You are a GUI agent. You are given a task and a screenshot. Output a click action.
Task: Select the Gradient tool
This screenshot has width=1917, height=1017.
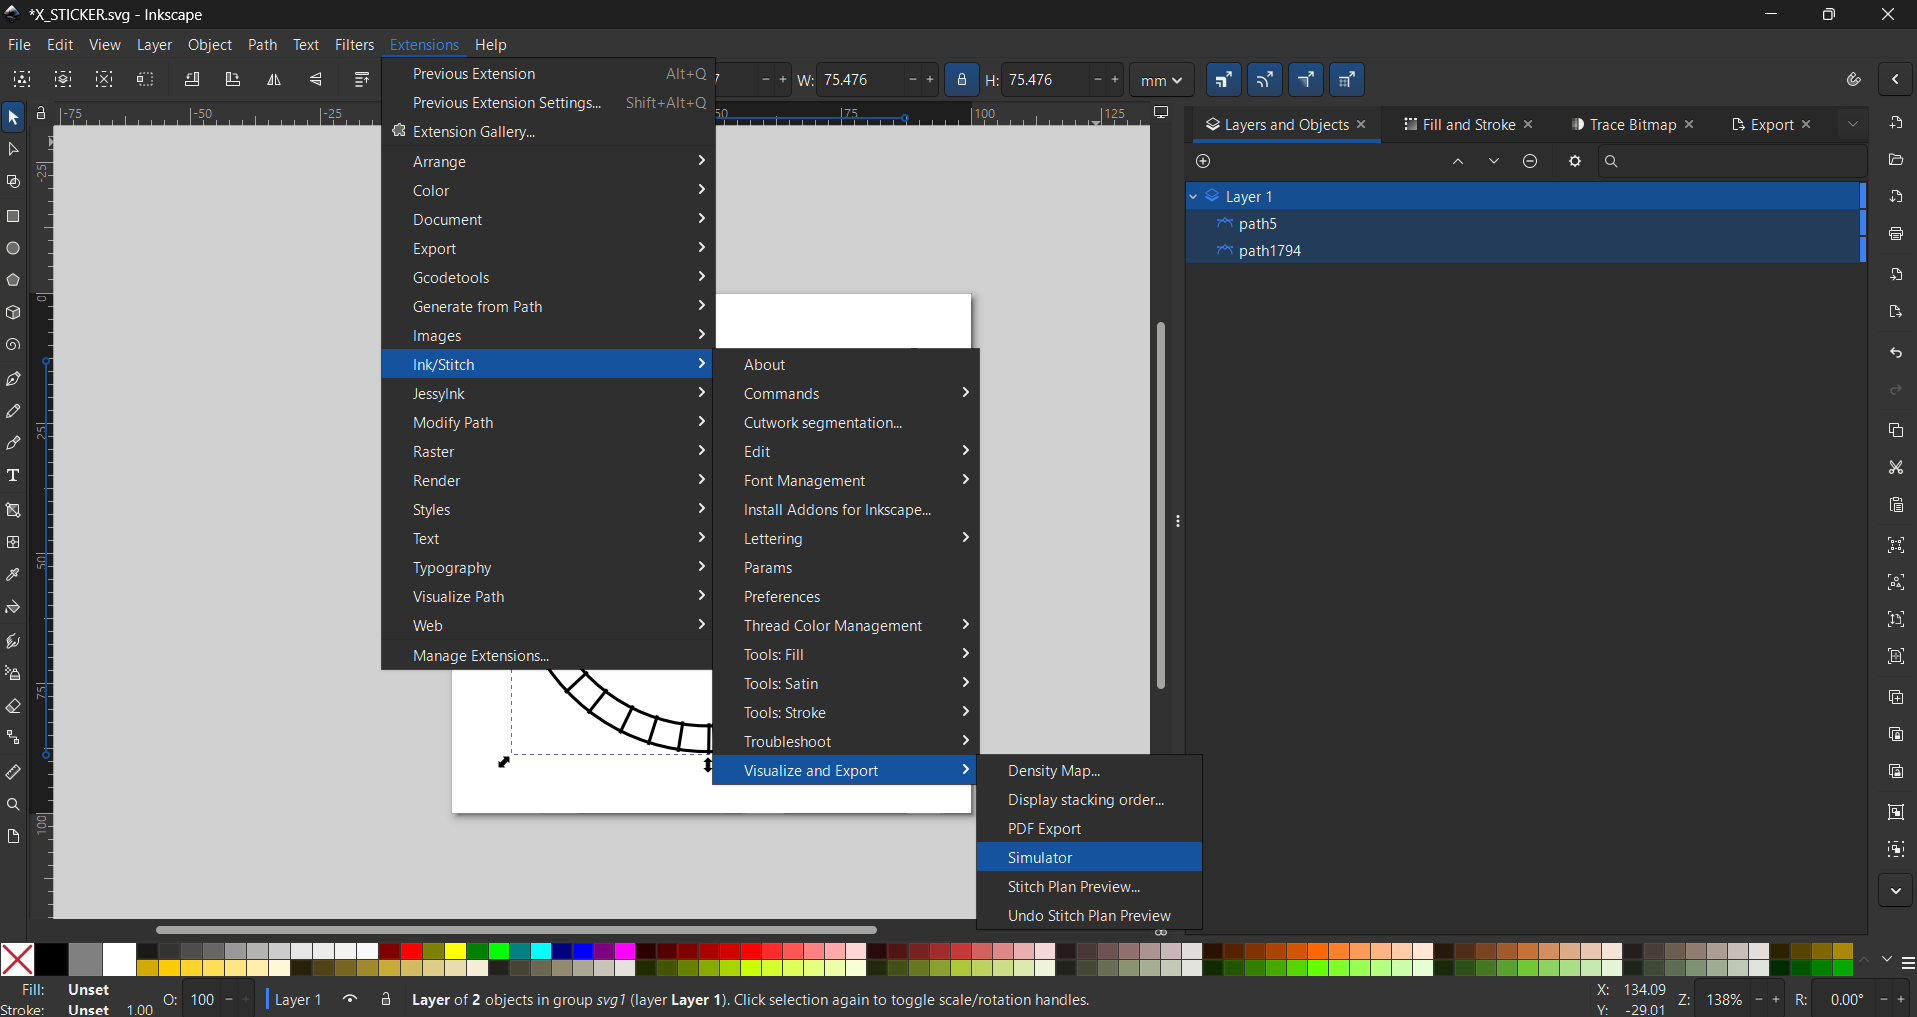(13, 510)
